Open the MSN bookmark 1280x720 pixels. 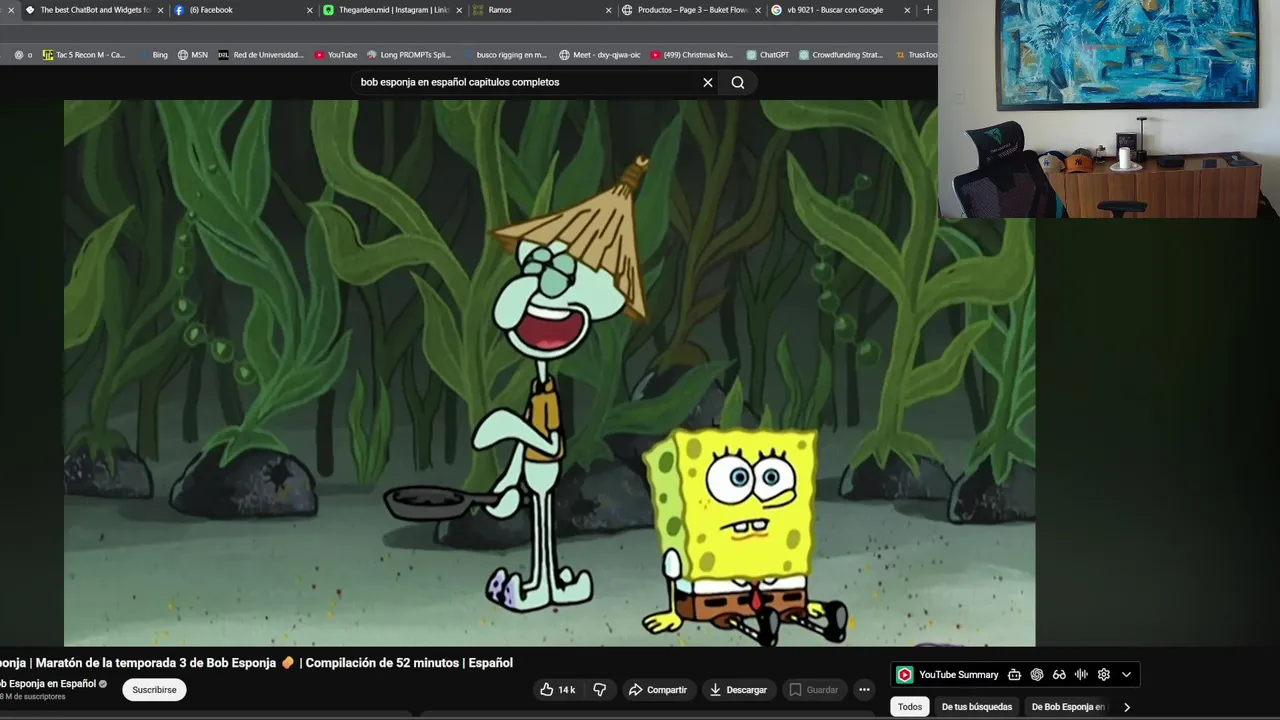tap(193, 55)
